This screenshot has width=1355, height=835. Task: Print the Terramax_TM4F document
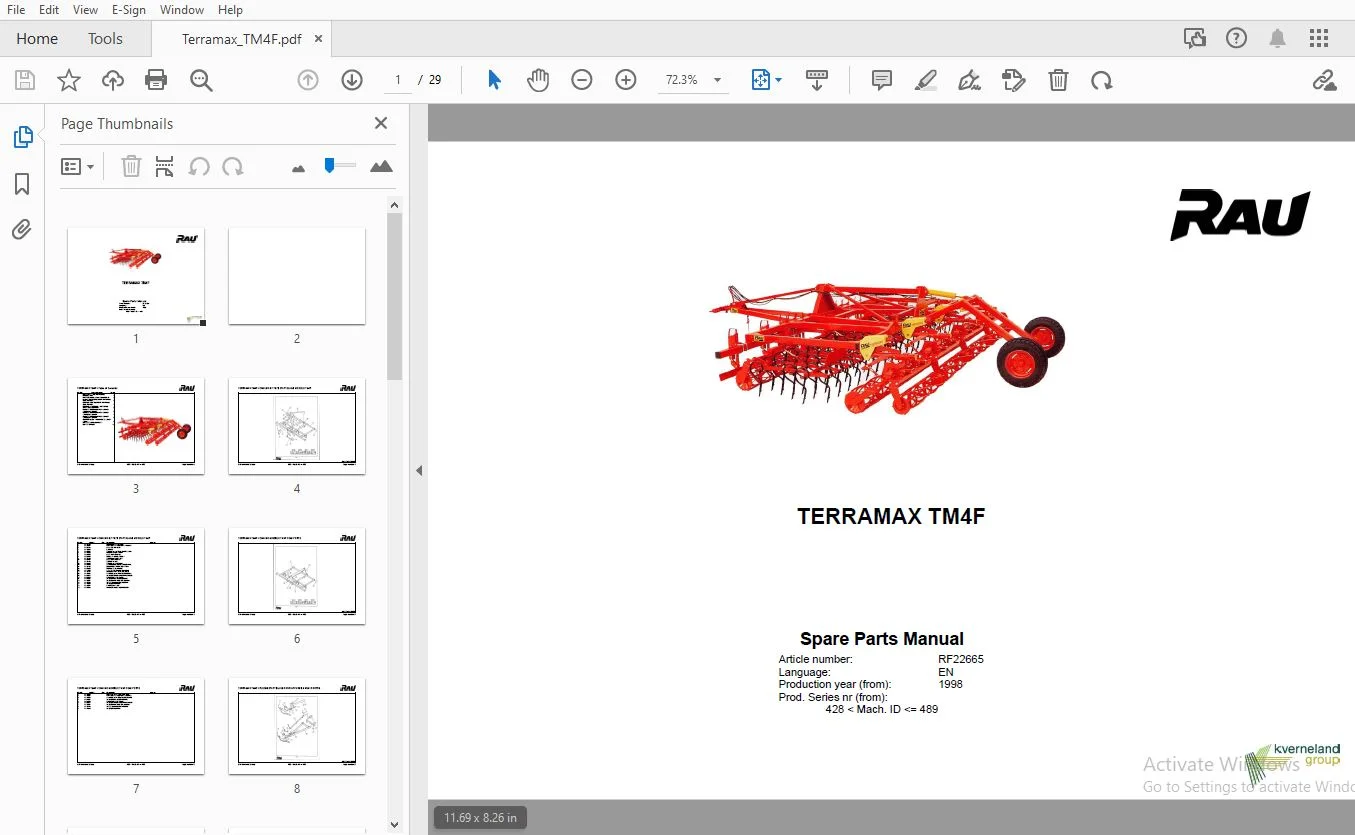(x=156, y=80)
